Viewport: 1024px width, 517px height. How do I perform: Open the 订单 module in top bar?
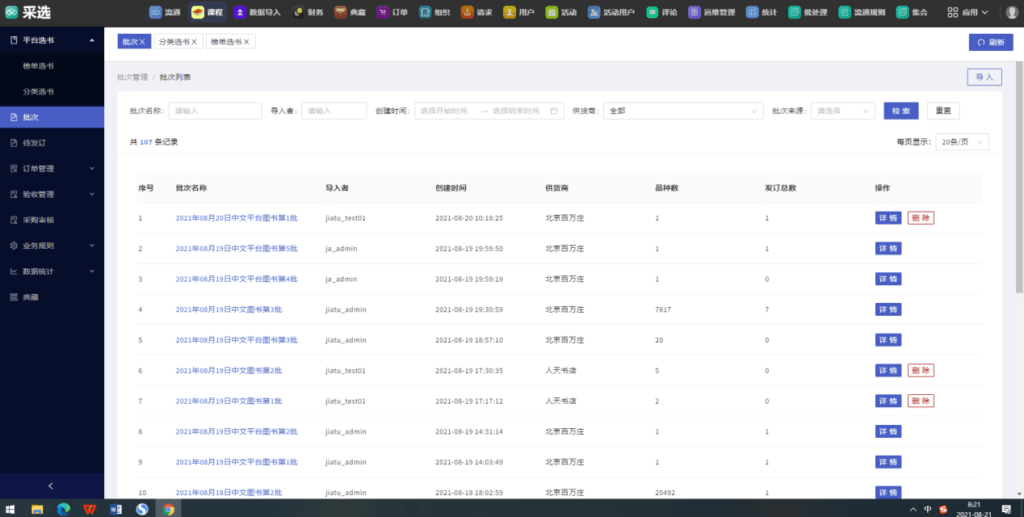pos(391,12)
